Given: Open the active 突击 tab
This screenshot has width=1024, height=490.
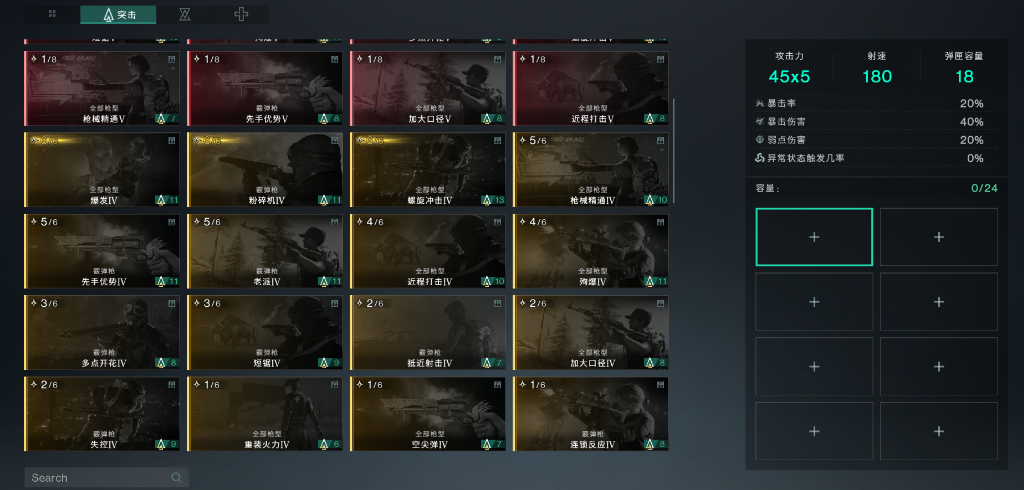Looking at the screenshot, I should click(118, 14).
